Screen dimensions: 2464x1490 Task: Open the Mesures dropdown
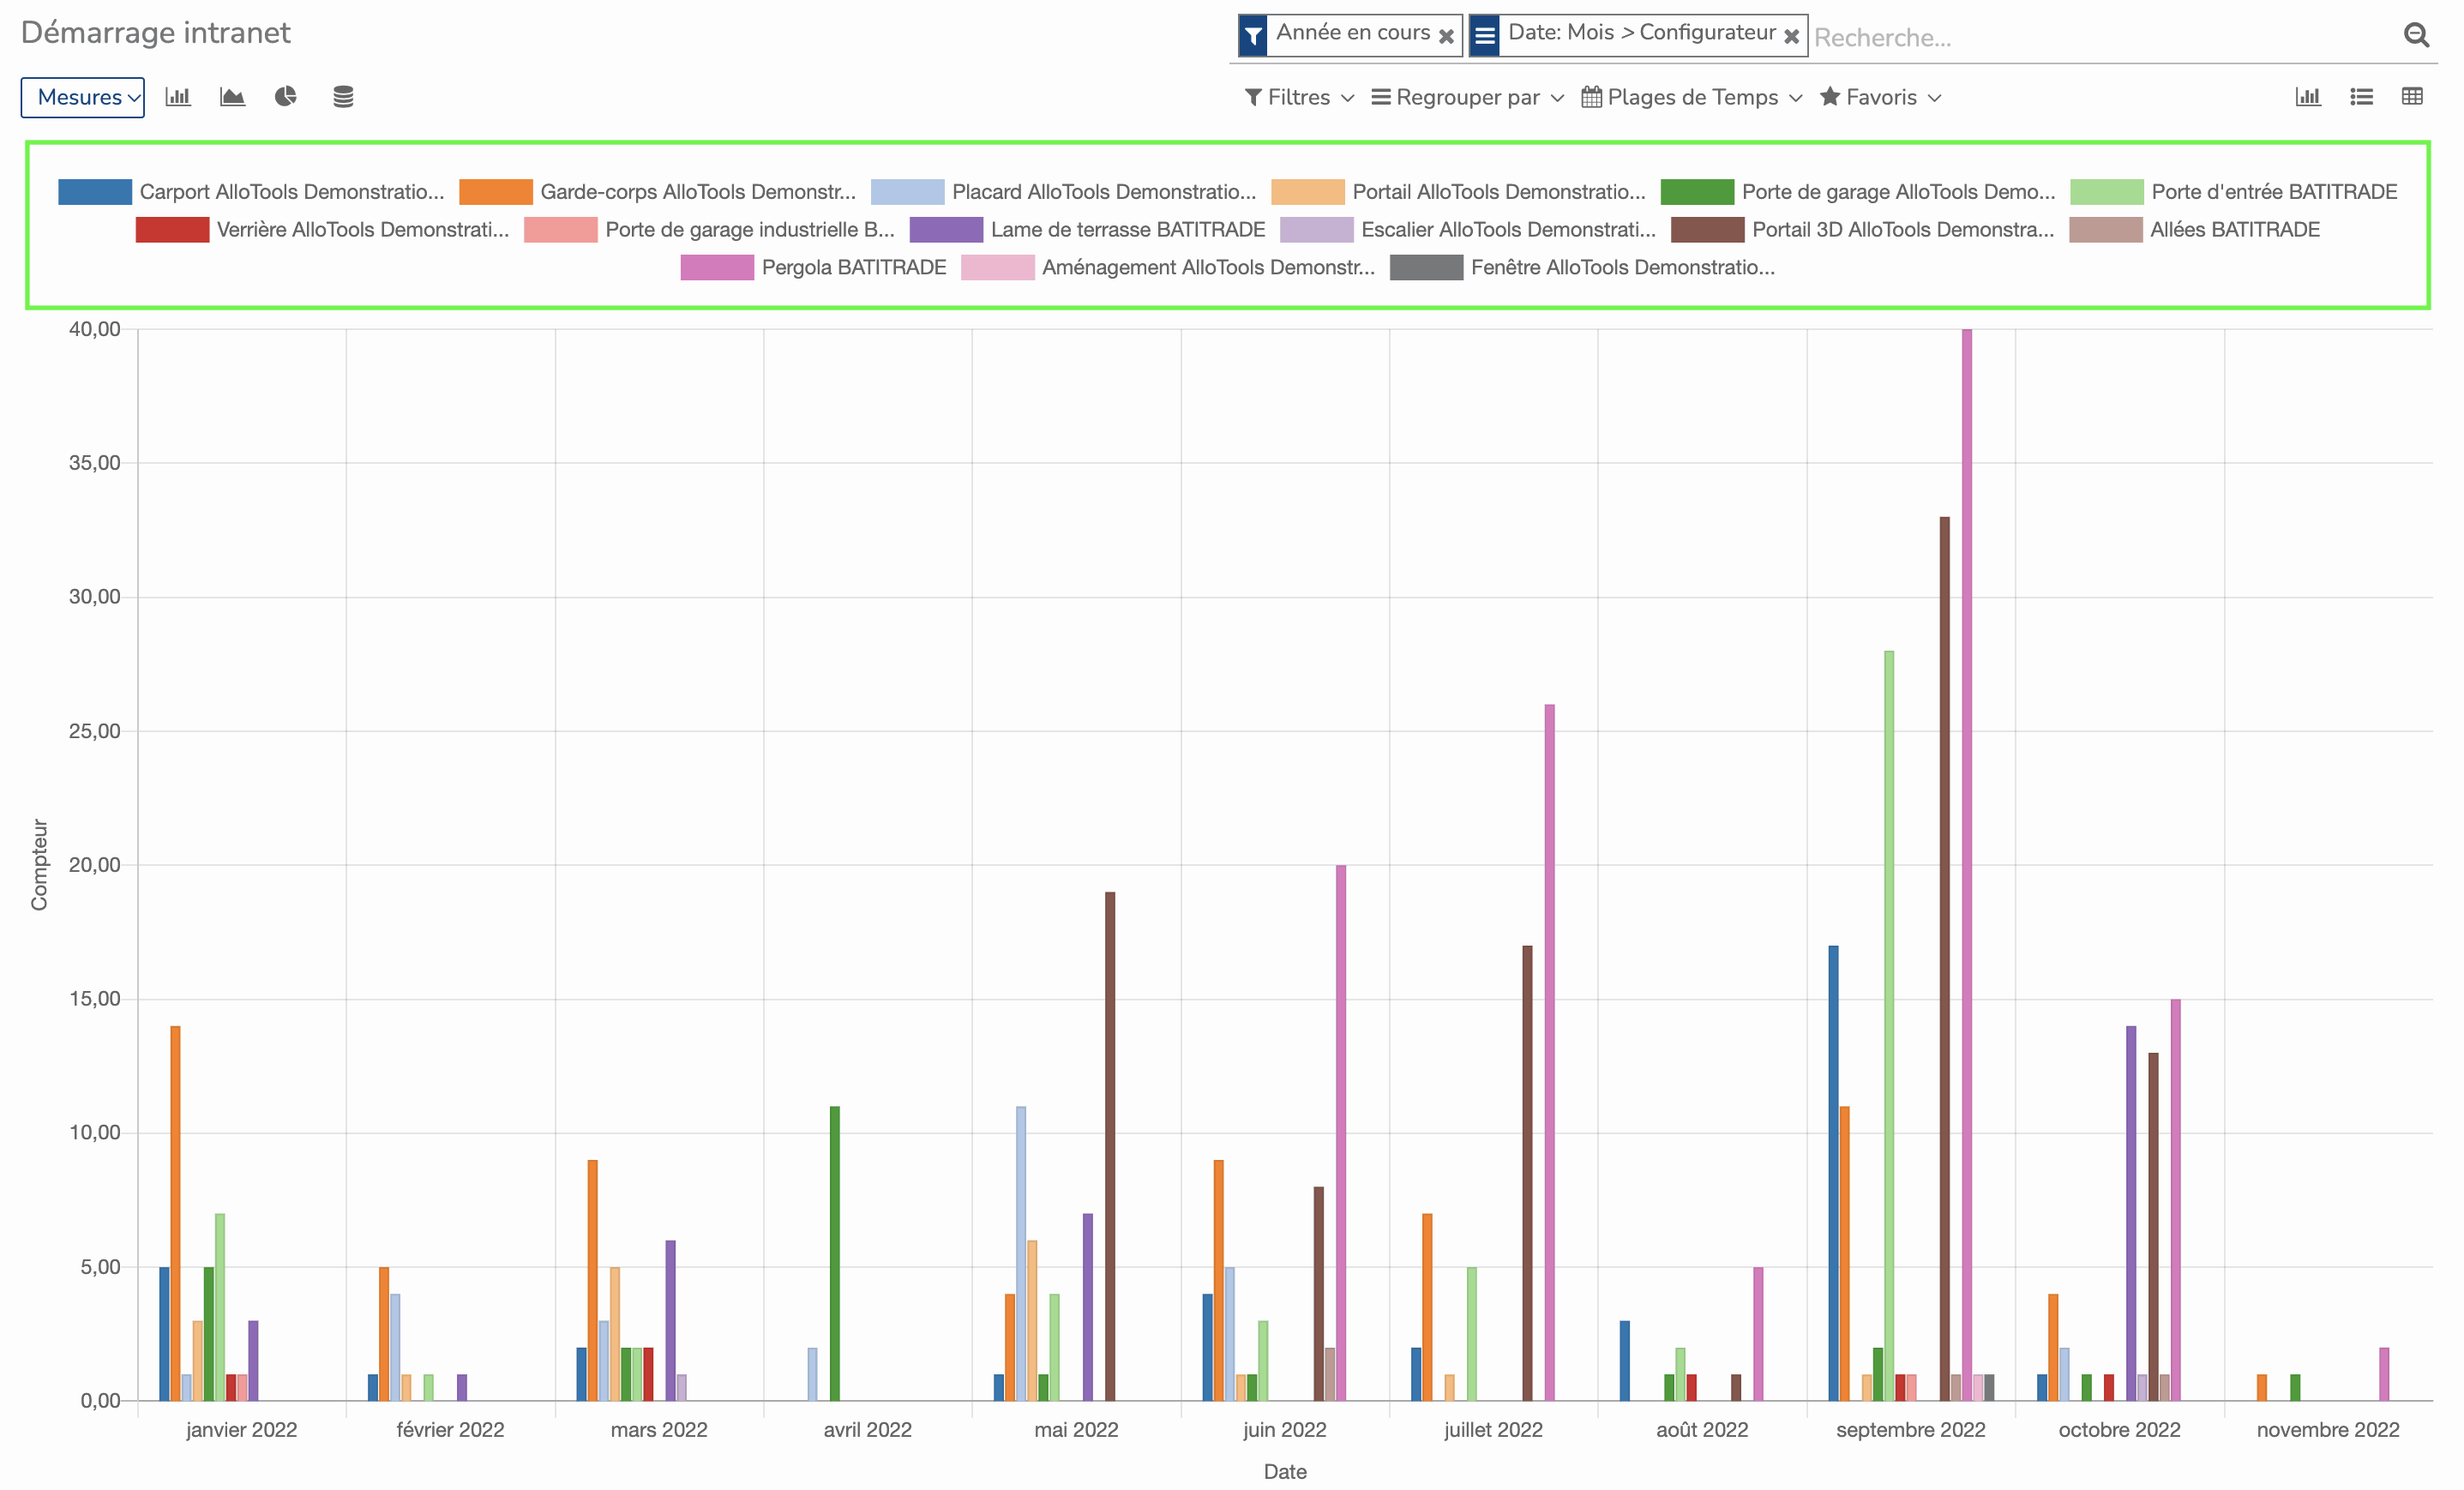(x=83, y=97)
